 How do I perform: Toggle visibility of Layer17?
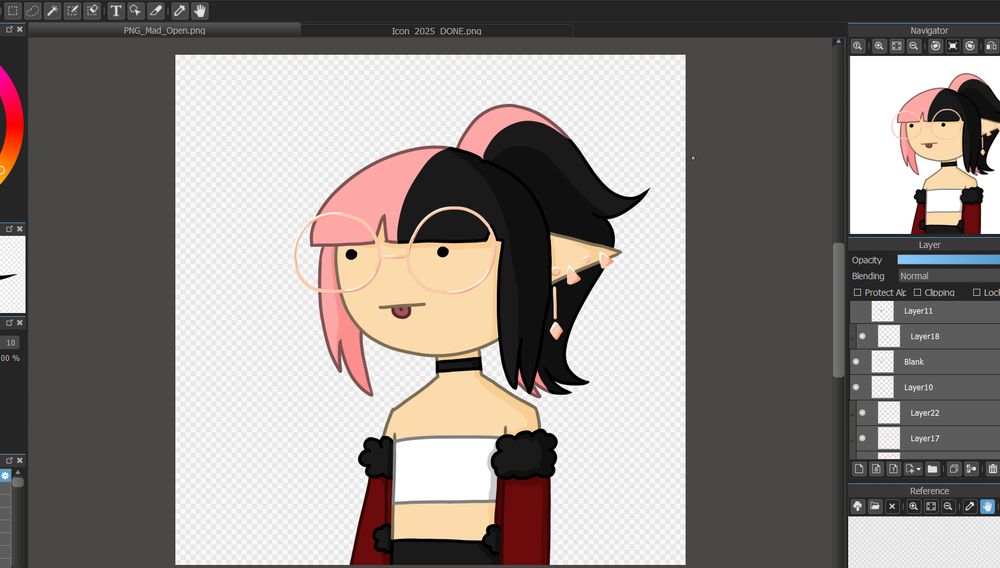point(862,438)
